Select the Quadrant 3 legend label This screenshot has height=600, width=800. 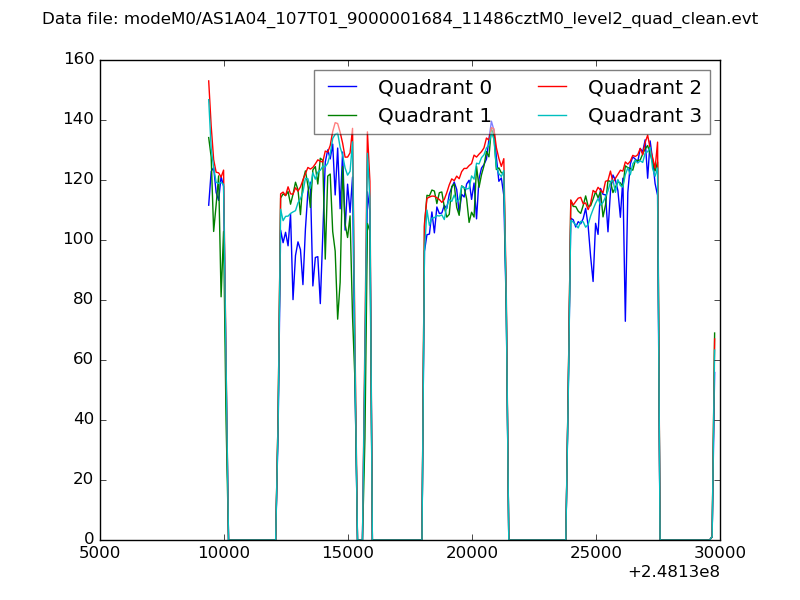tap(644, 115)
